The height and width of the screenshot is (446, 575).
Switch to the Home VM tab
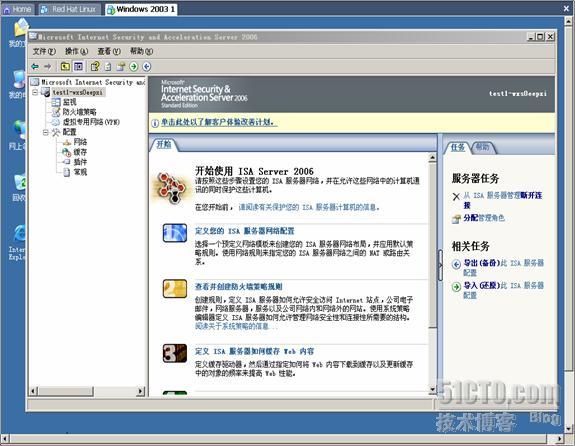[x=18, y=9]
